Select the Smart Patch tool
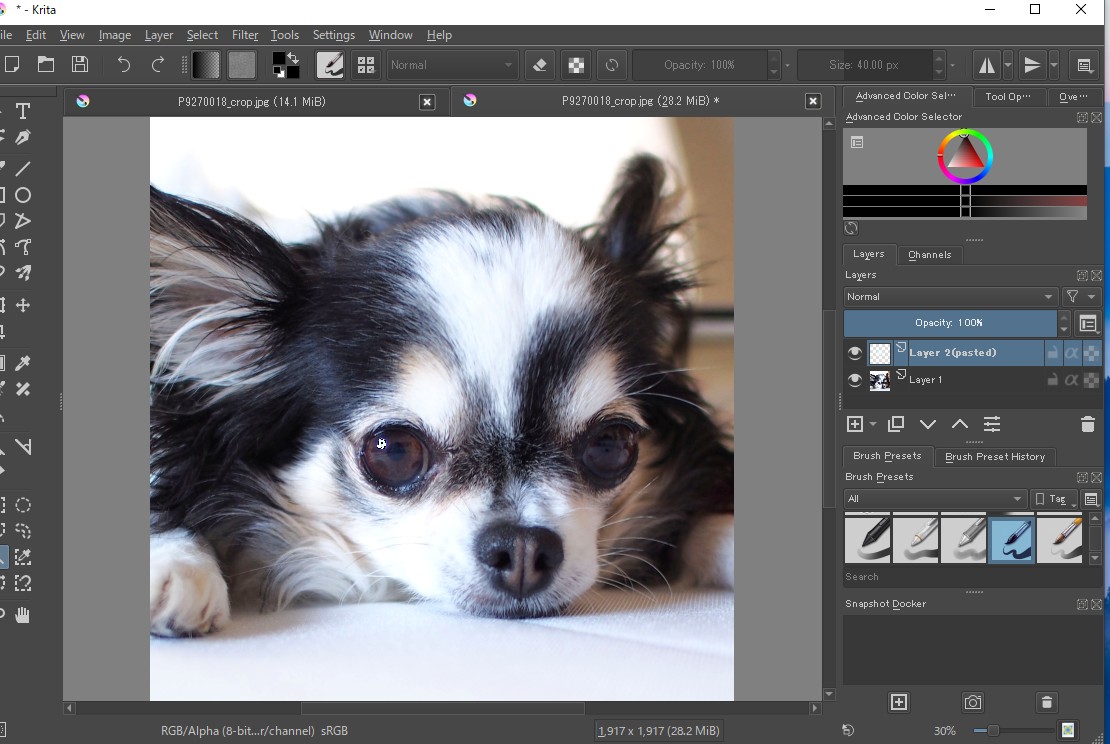 point(23,389)
